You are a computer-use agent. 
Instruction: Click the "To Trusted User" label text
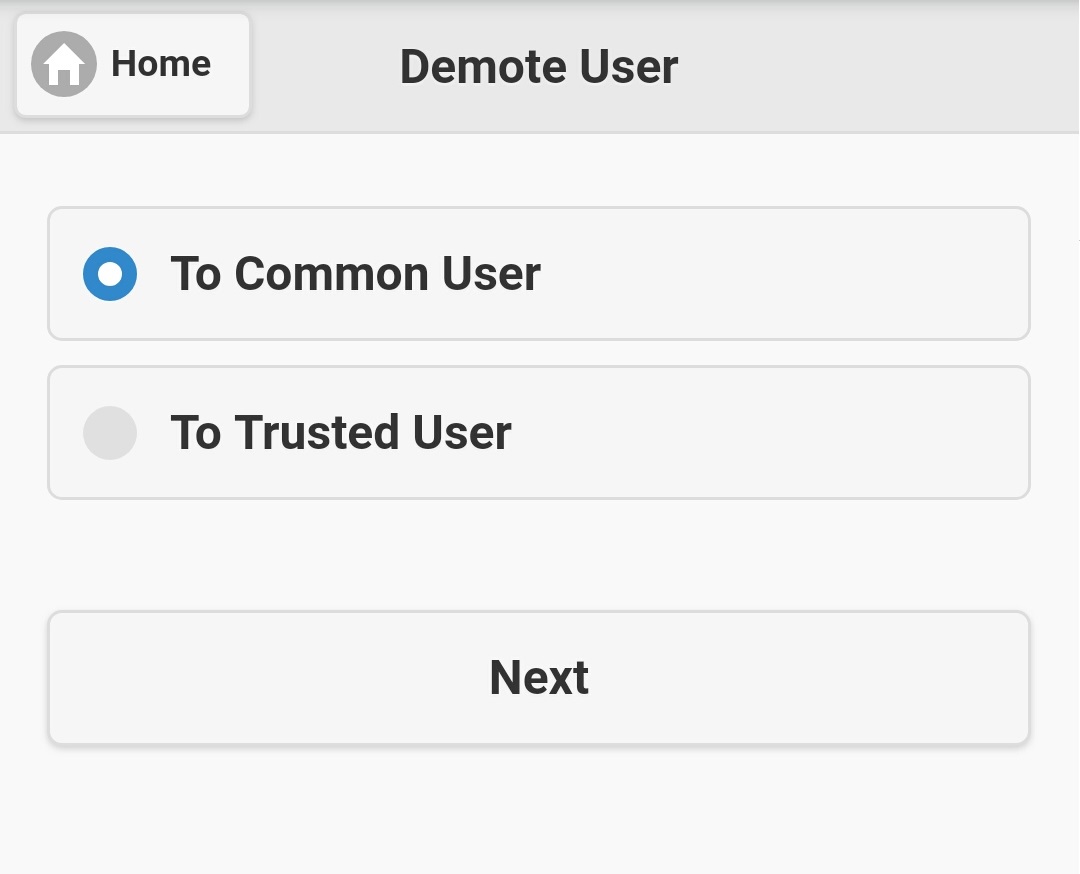pos(341,433)
